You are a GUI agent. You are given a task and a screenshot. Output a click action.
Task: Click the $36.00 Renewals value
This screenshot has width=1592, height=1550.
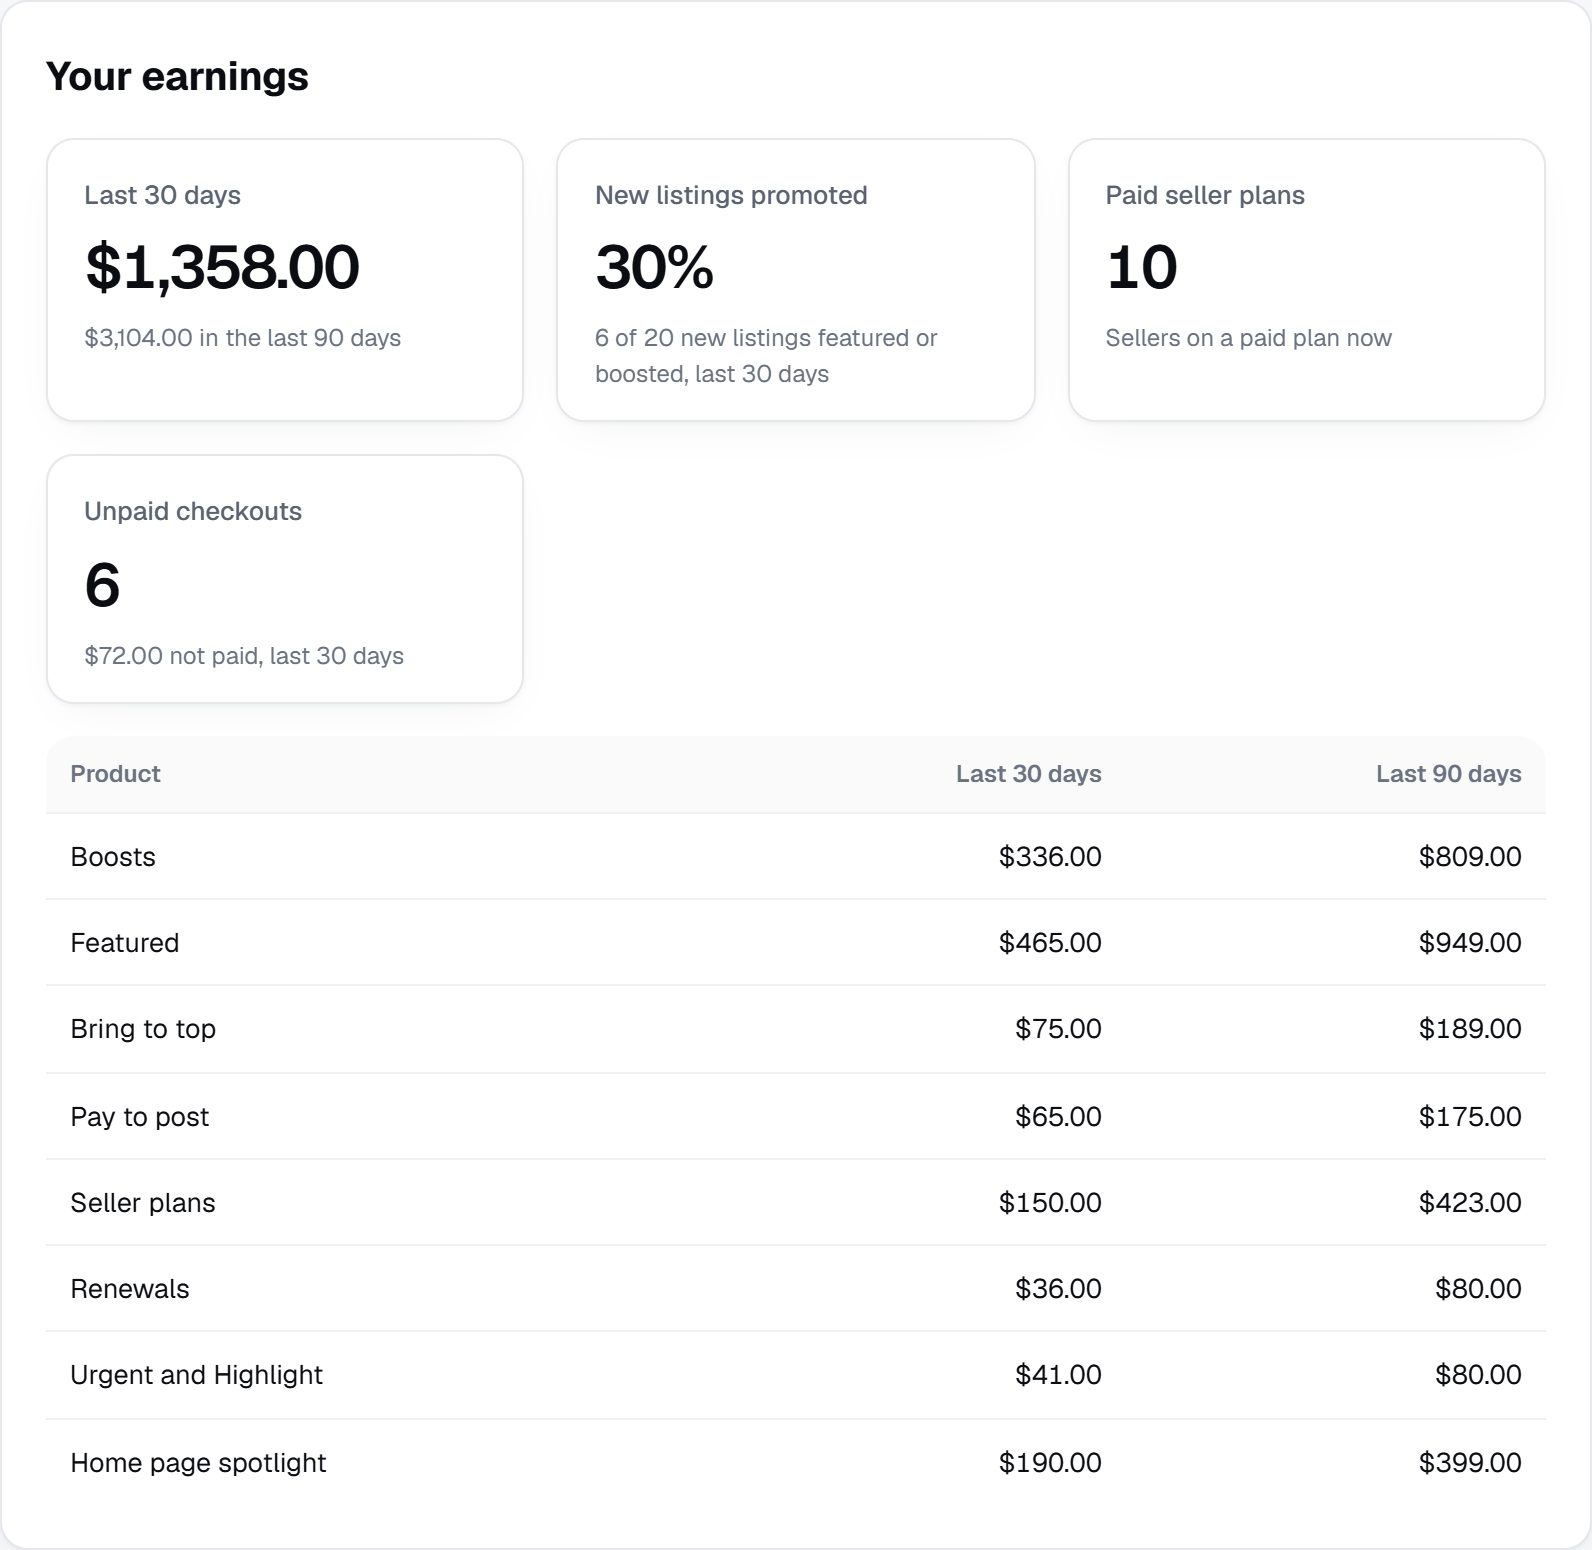point(1058,1289)
